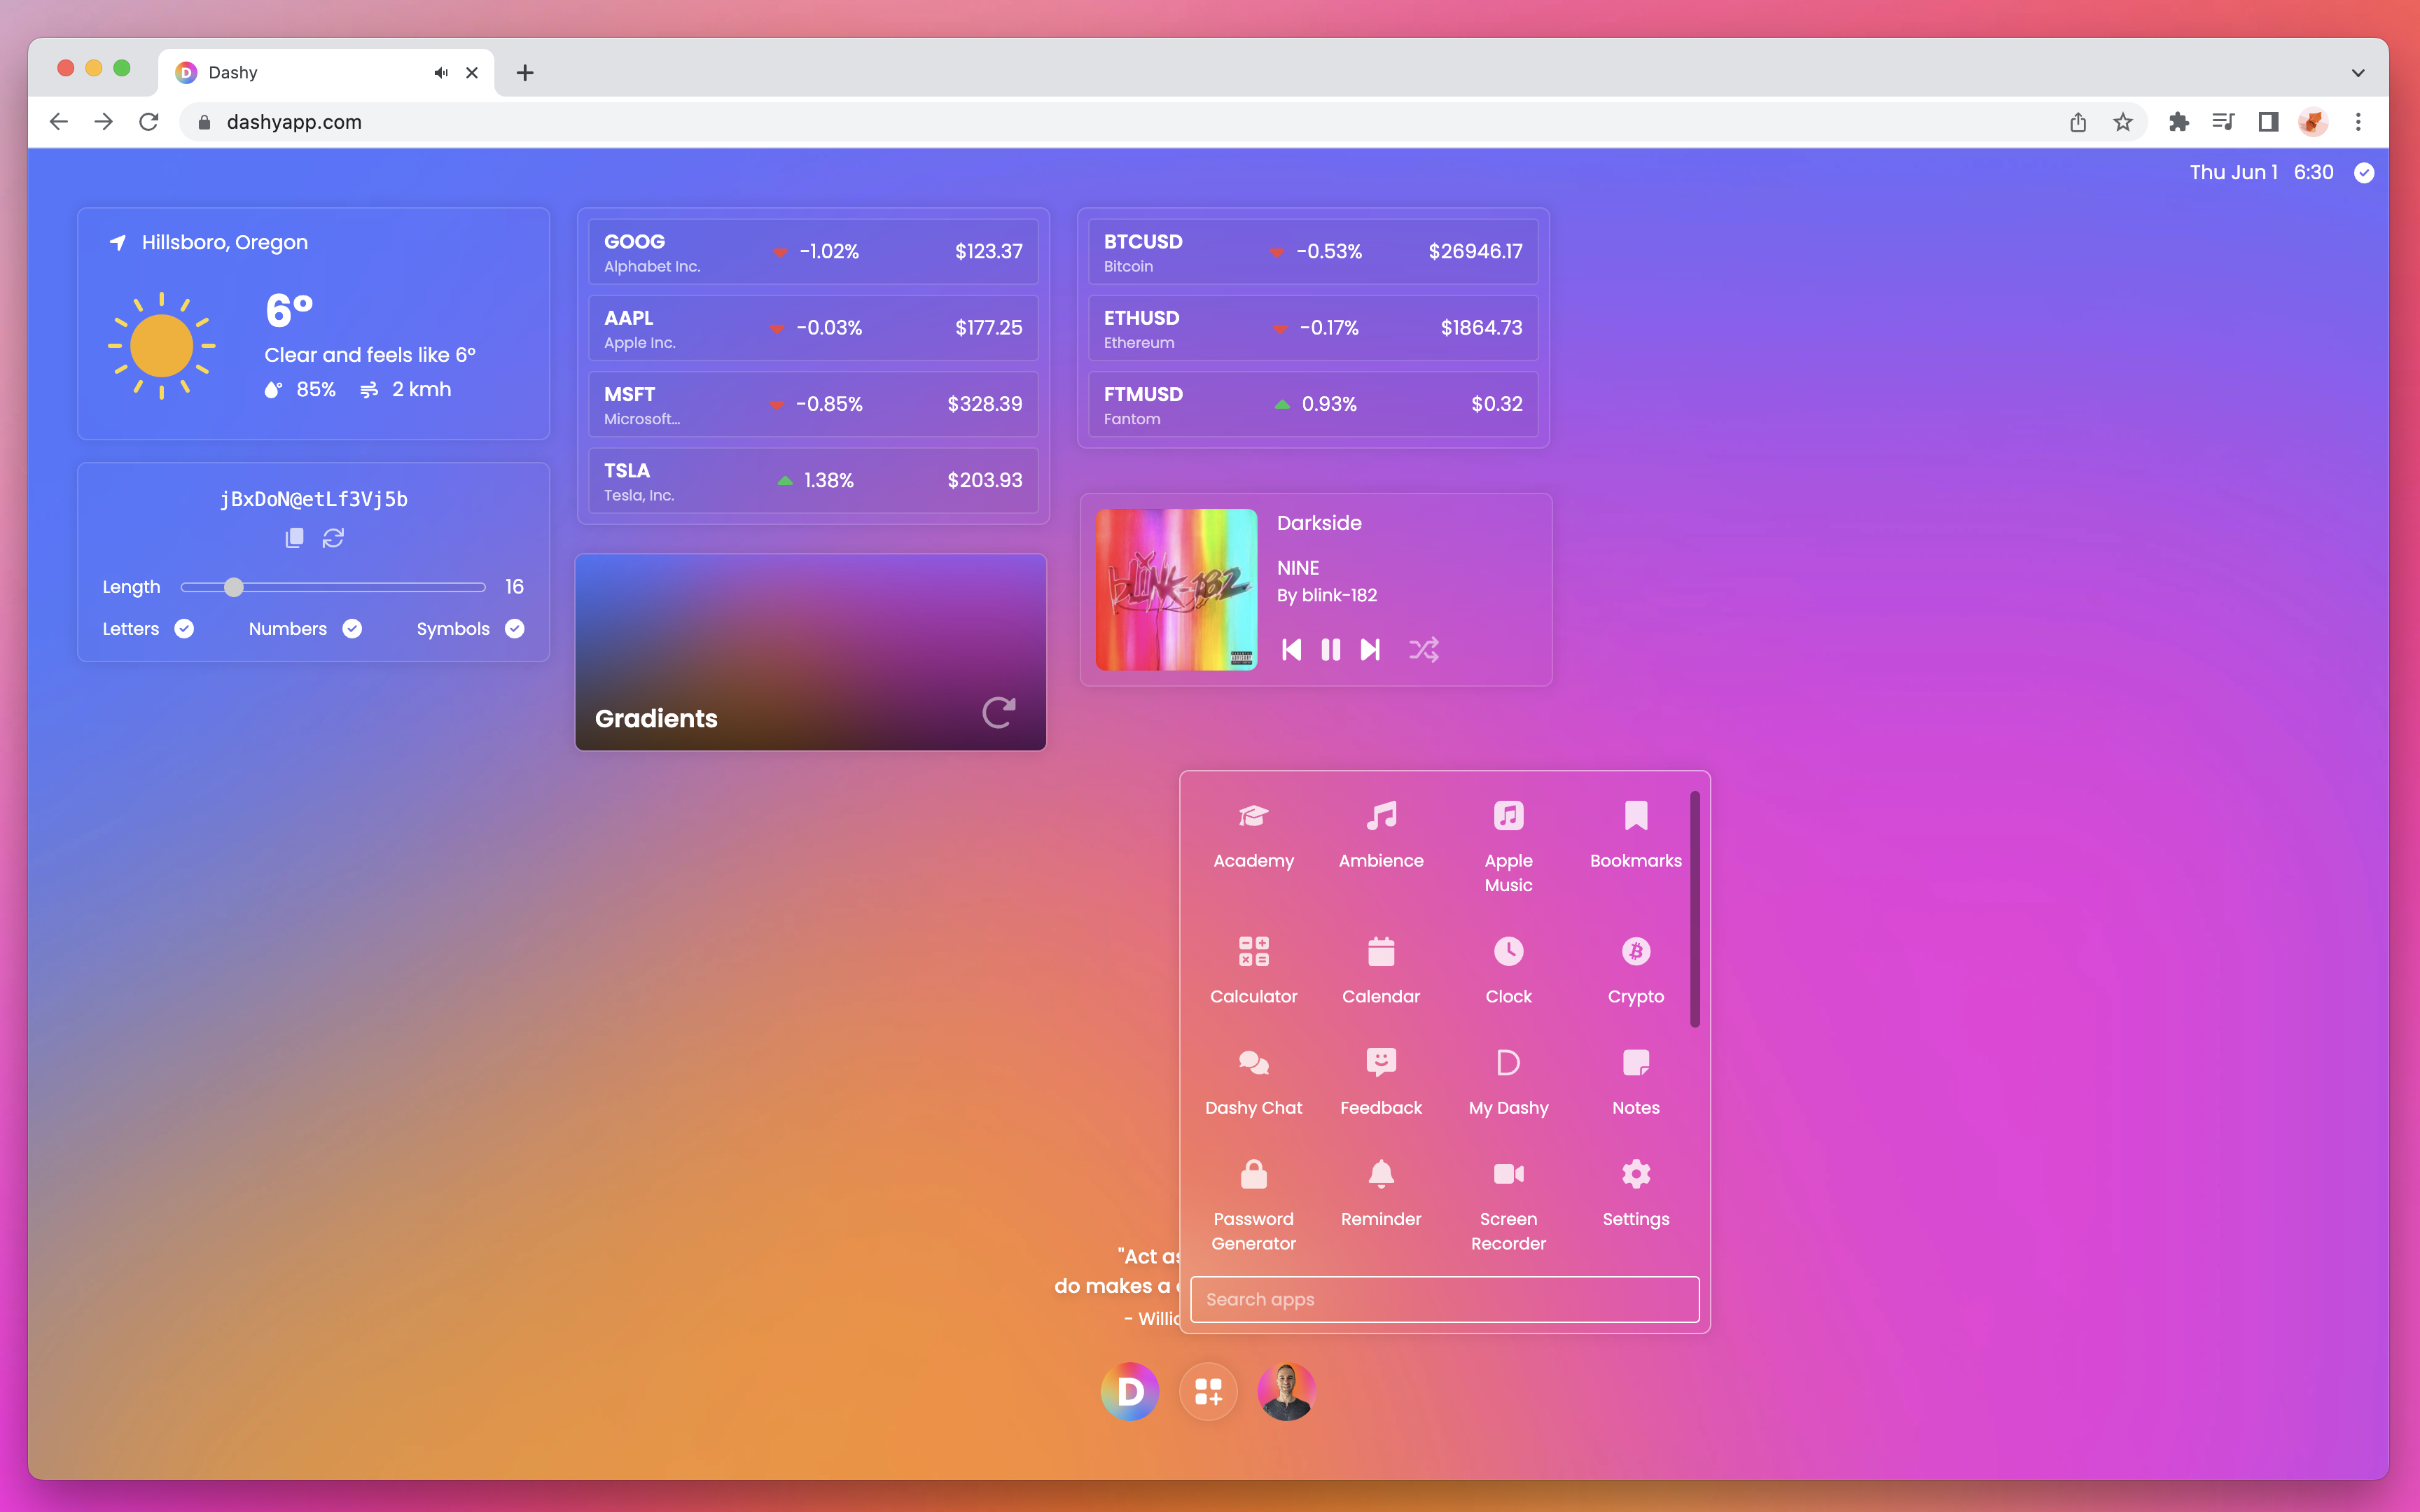Click the Hillsboro, Oregon location
This screenshot has width=2420, height=1512.
[x=225, y=243]
